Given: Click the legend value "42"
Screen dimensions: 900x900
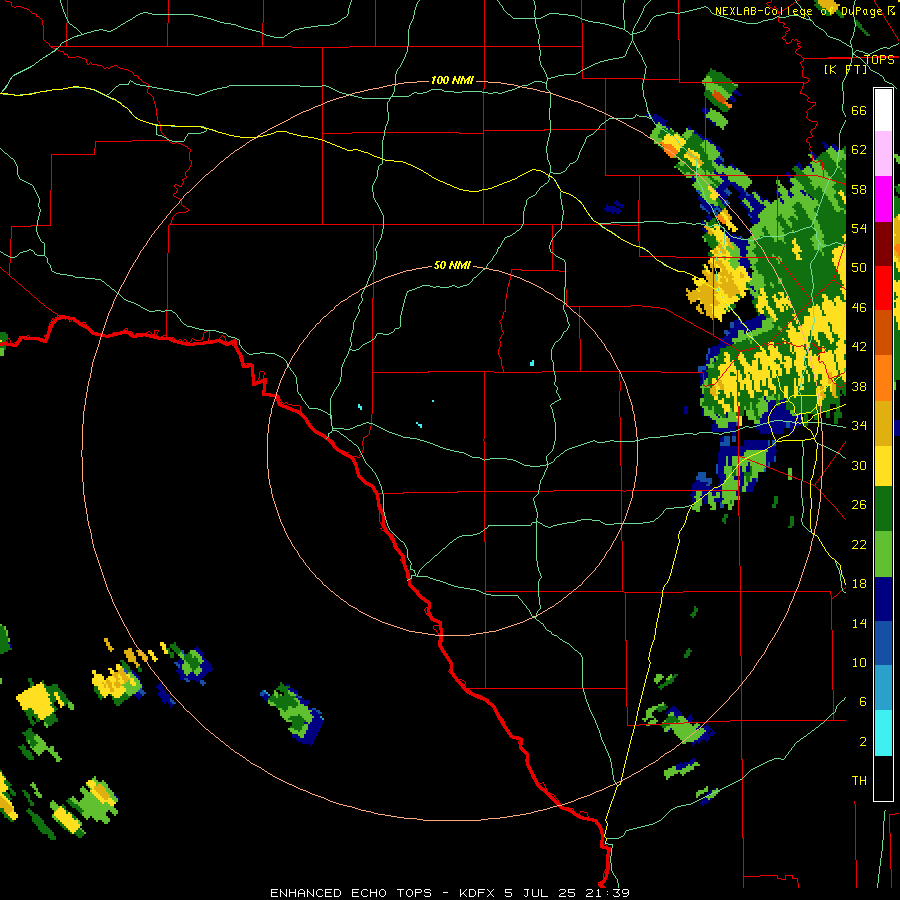Looking at the screenshot, I should 859,347.
